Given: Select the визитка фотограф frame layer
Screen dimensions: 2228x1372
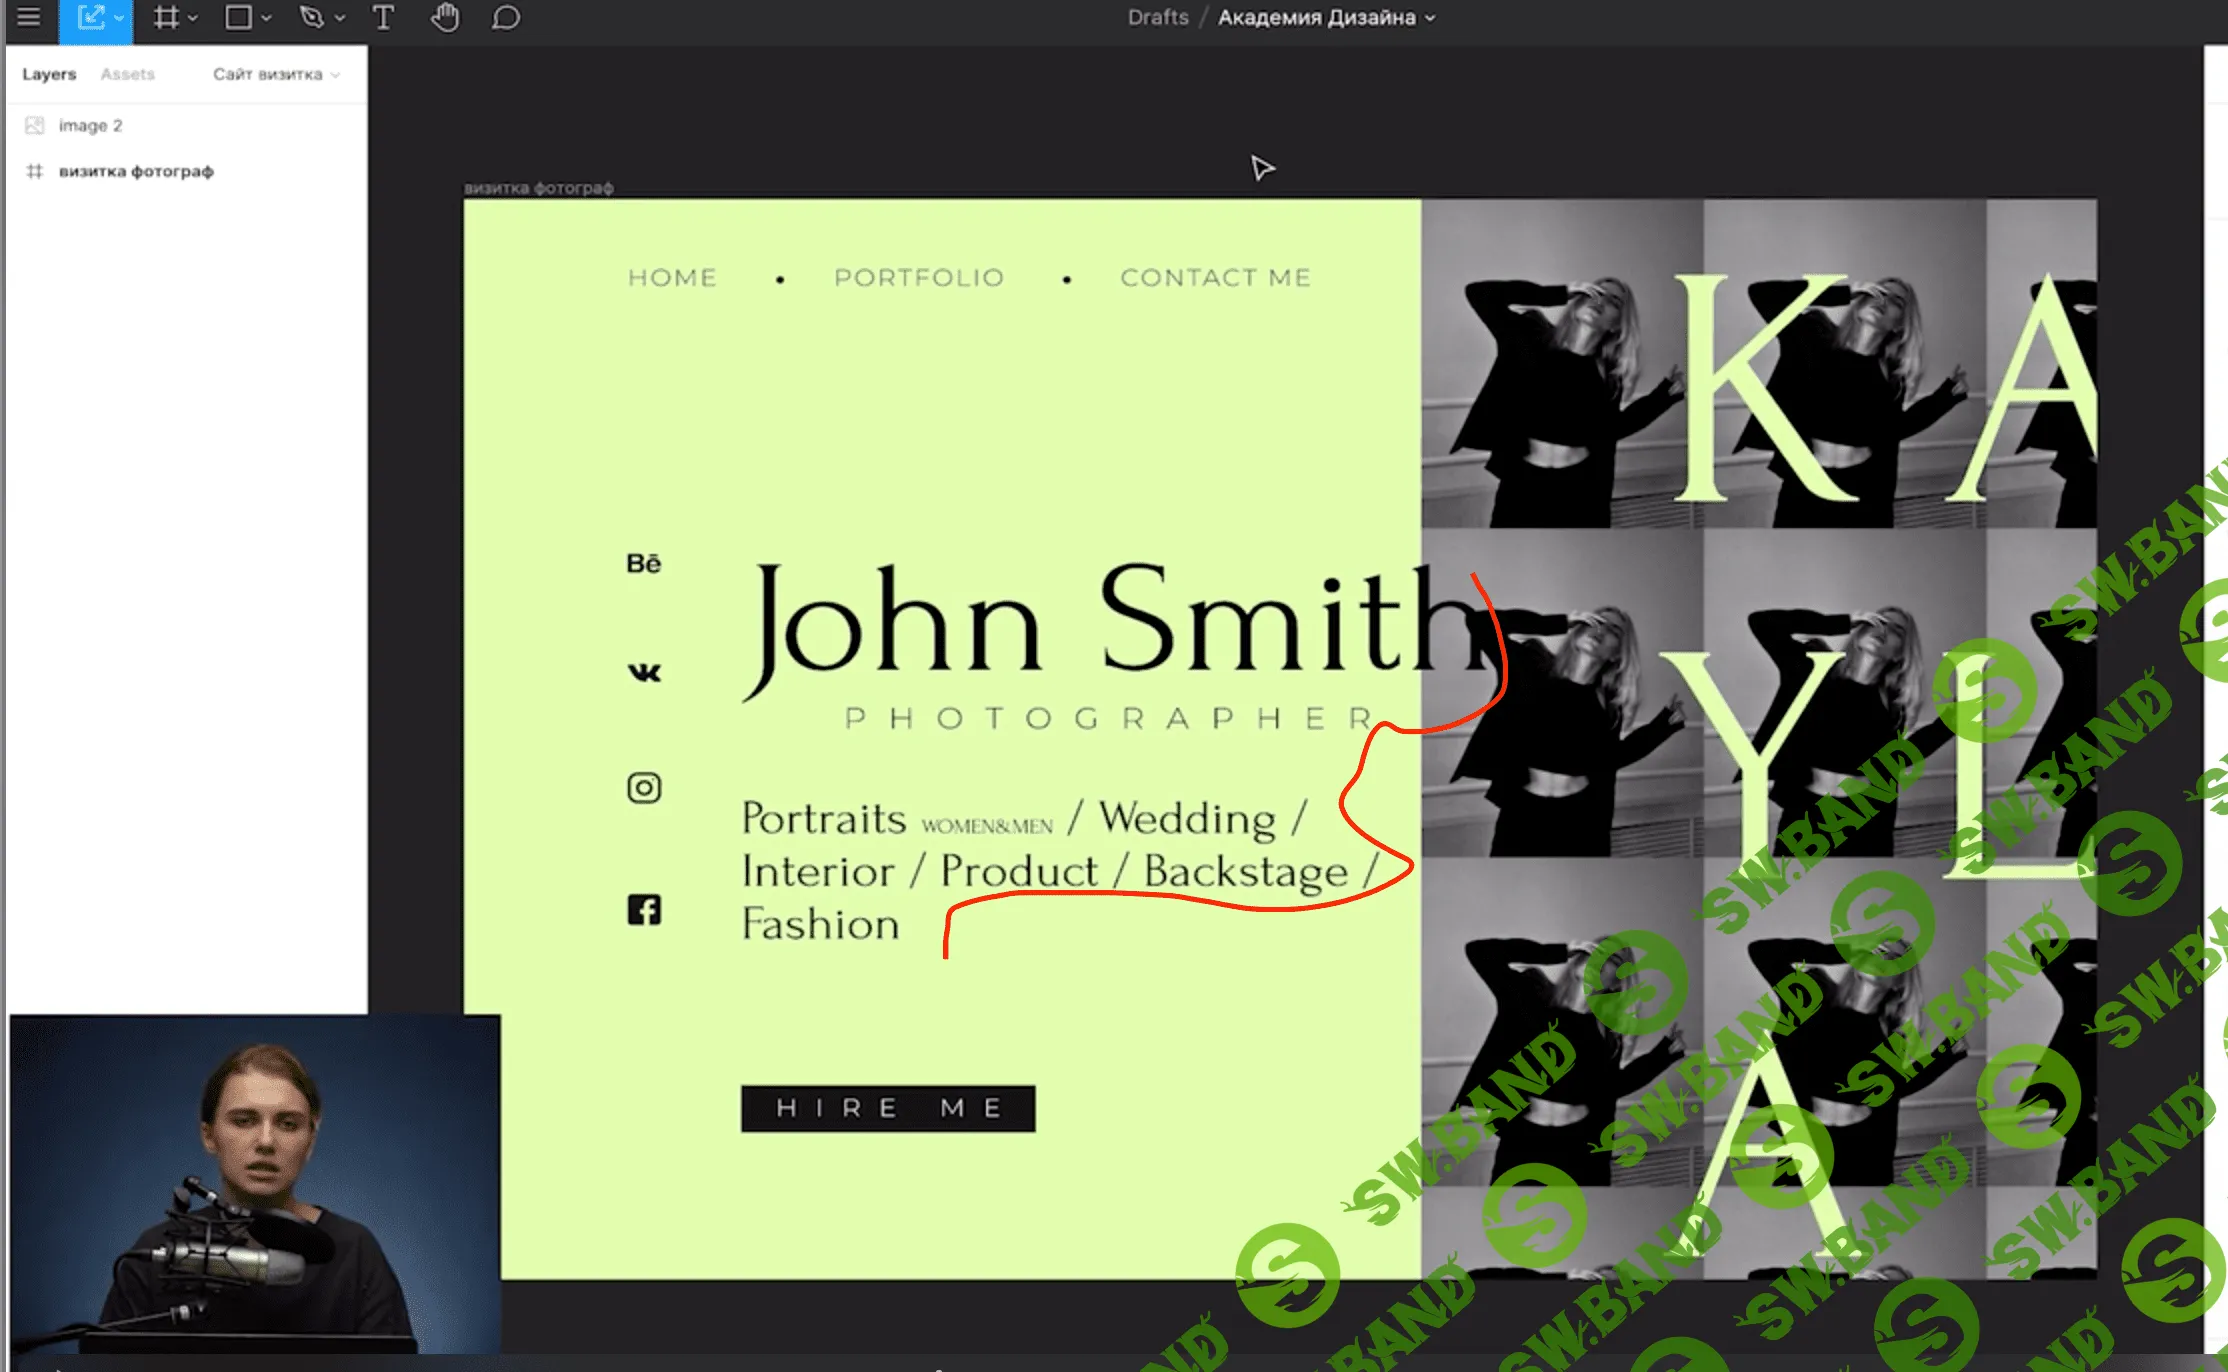Looking at the screenshot, I should coord(136,171).
